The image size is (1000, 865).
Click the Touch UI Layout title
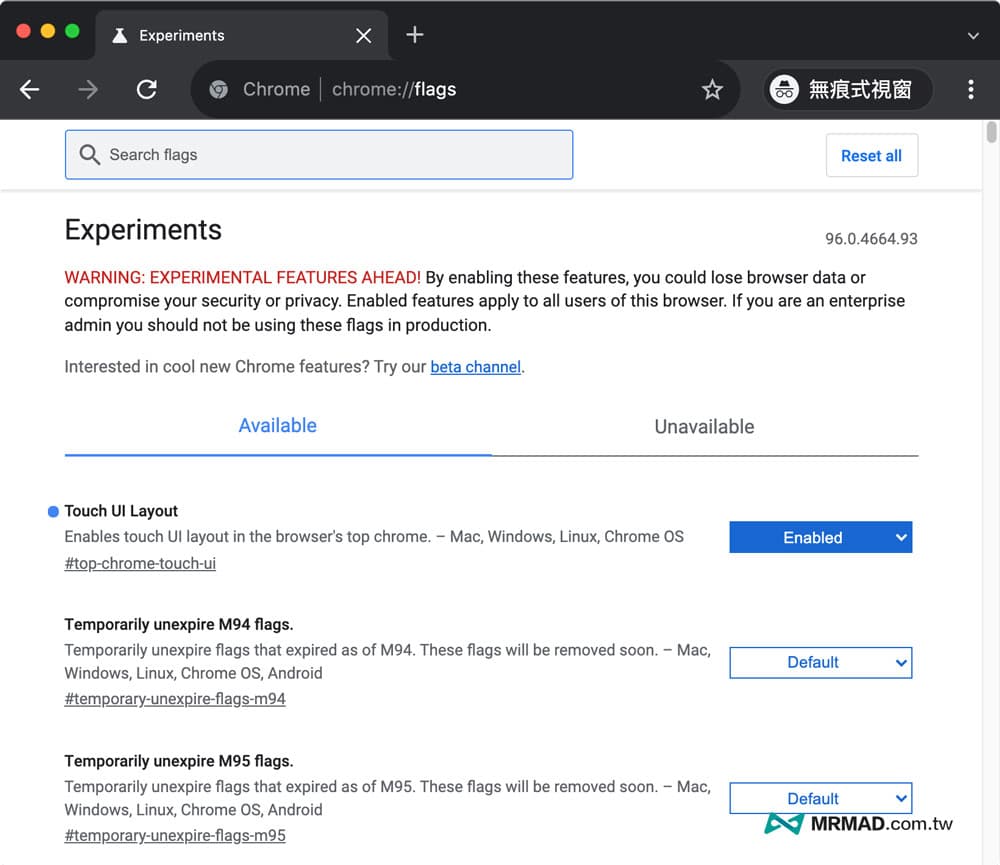(121, 511)
